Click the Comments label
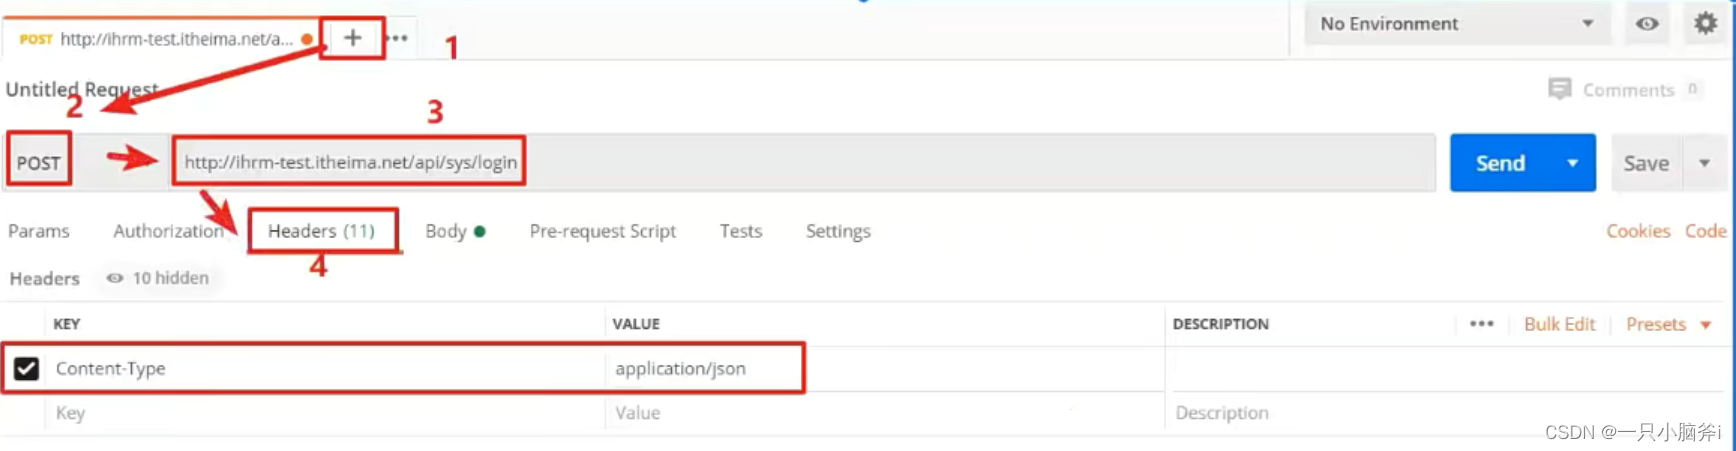 click(x=1628, y=90)
